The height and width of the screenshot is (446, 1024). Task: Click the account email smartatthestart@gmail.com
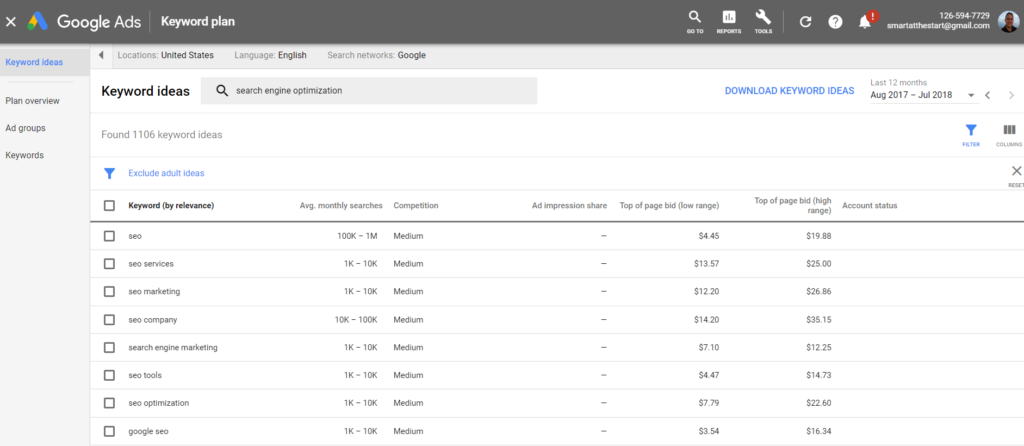(x=938, y=26)
